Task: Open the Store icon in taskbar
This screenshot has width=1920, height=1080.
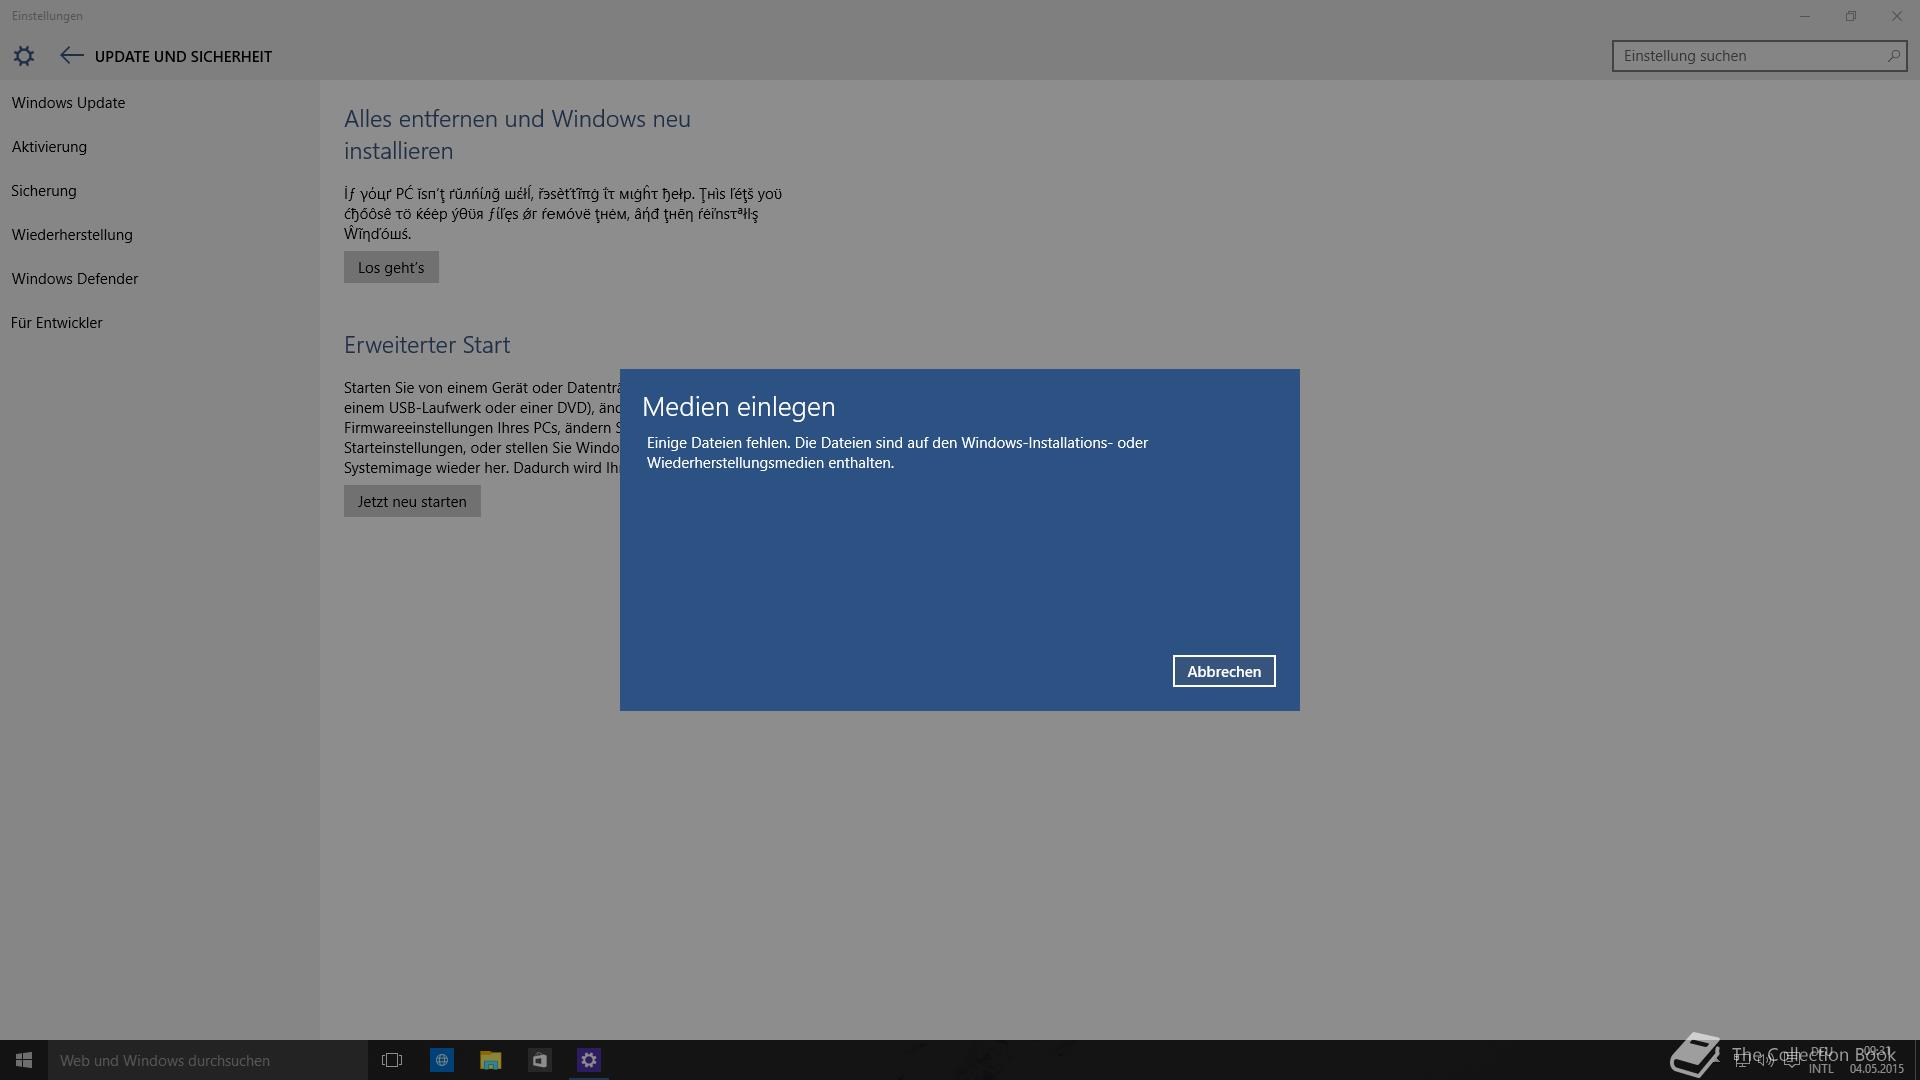Action: pyautogui.click(x=539, y=1060)
